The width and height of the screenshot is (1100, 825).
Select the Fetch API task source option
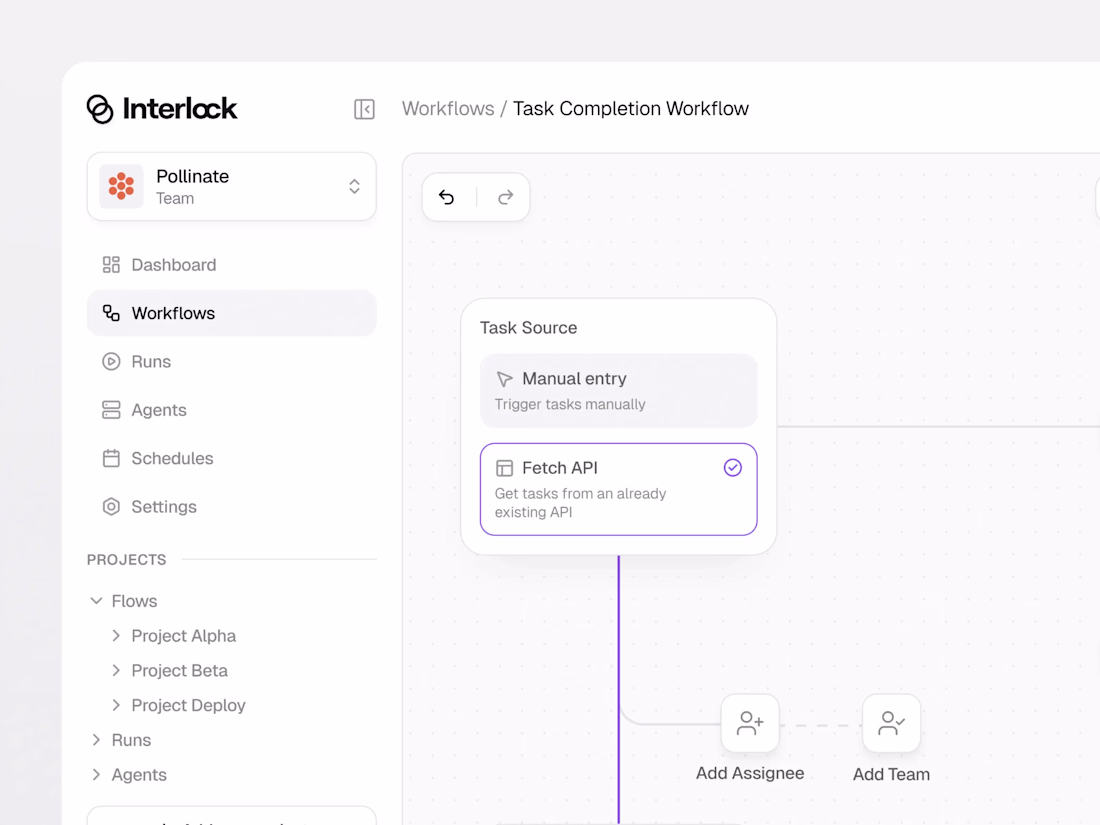point(618,489)
